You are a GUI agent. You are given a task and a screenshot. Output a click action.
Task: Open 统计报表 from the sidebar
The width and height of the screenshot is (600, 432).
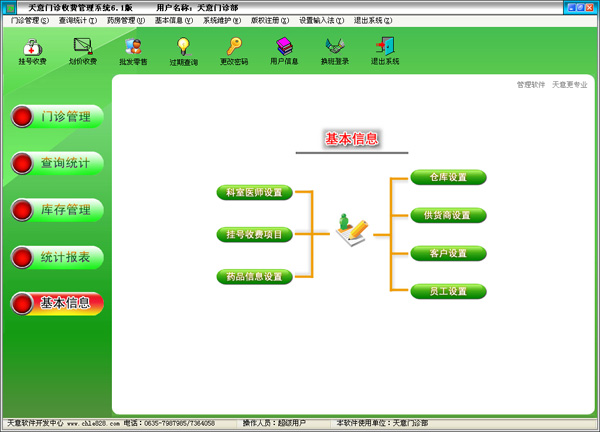[58, 257]
